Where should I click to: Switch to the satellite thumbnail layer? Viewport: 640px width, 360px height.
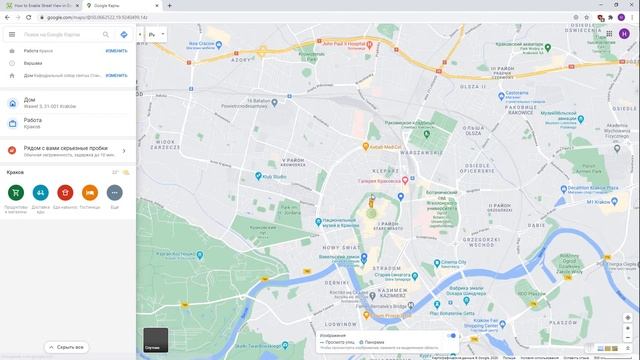(x=156, y=340)
